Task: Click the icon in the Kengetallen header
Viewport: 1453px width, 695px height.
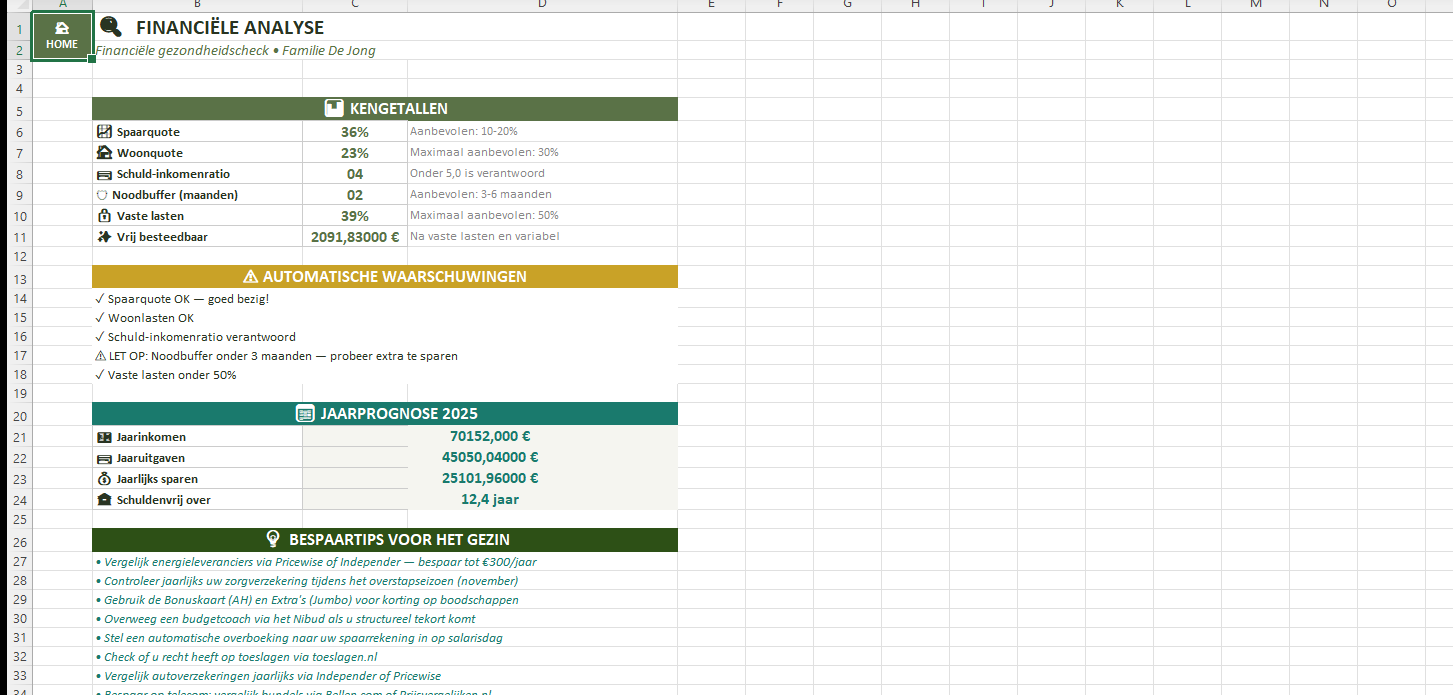Action: pos(335,109)
